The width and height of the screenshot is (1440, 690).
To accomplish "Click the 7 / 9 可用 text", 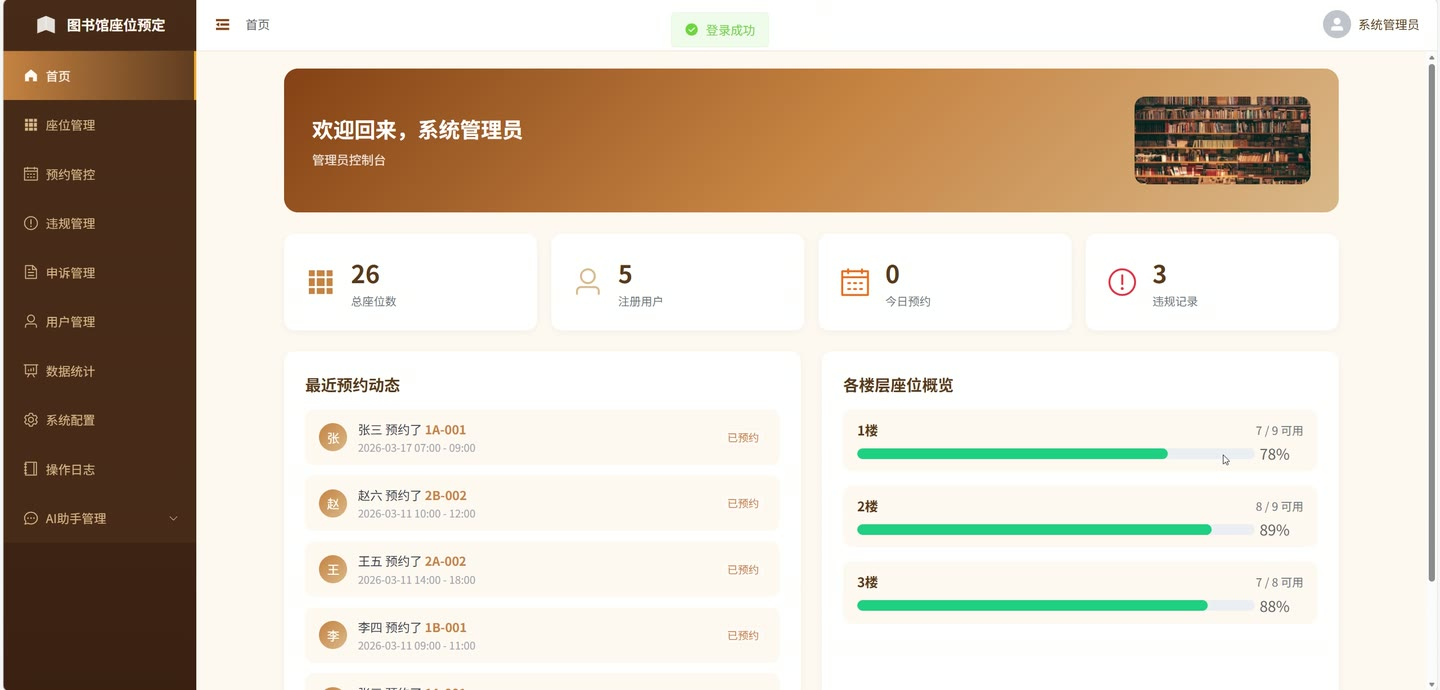I will coord(1279,431).
